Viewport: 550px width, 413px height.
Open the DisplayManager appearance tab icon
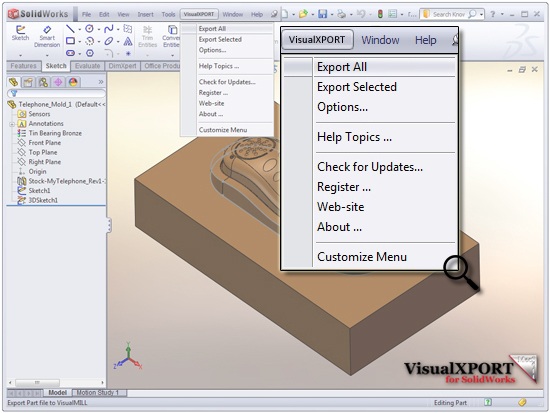[73, 82]
